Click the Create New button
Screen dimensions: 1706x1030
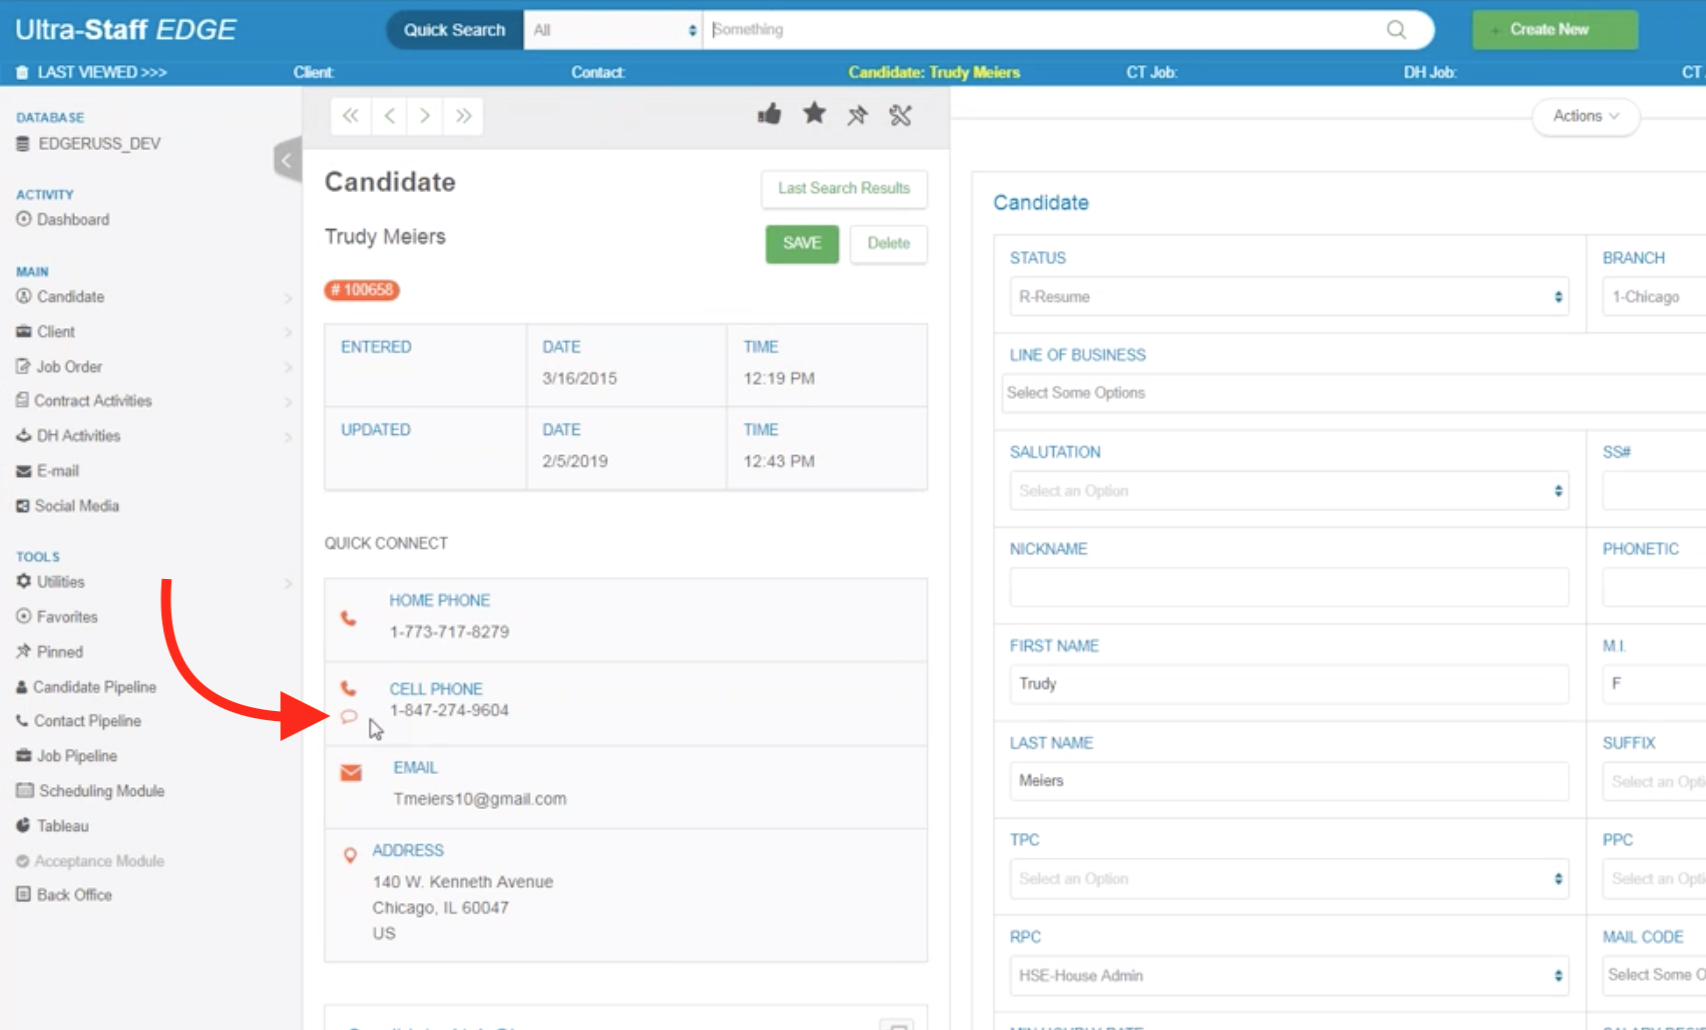pyautogui.click(x=1555, y=30)
